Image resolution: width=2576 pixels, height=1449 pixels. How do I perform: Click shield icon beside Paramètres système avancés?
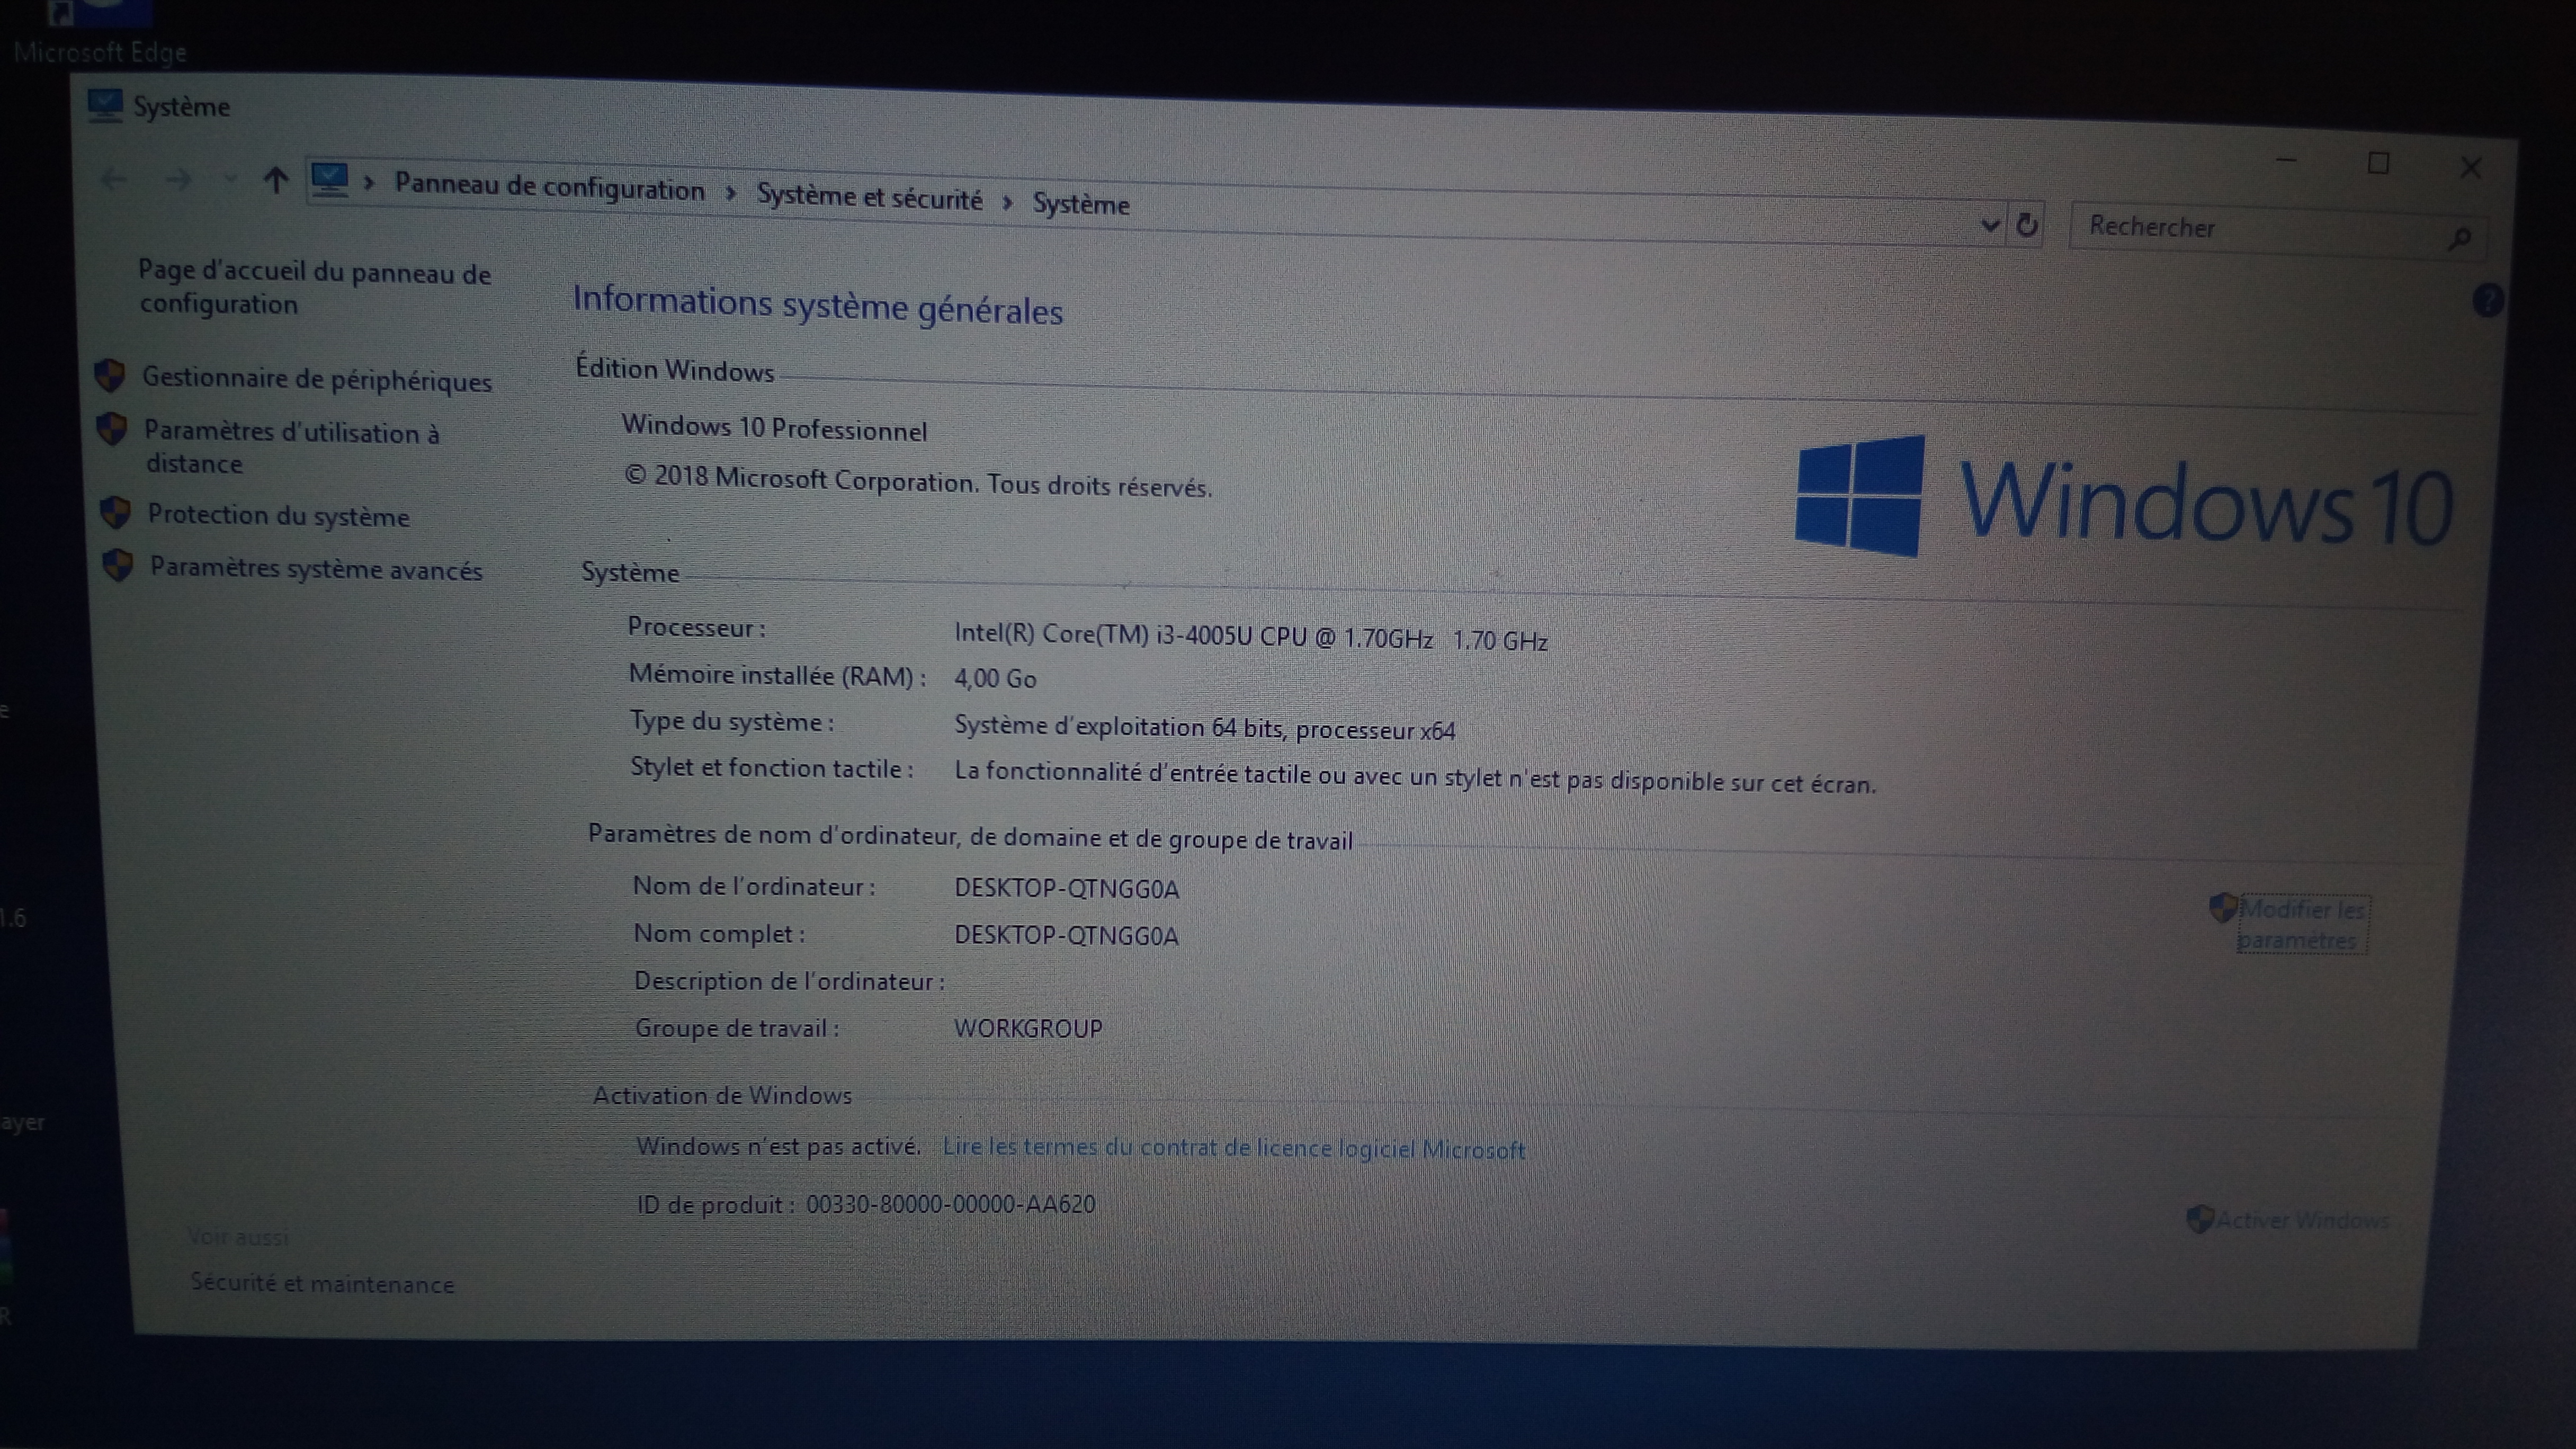click(x=118, y=565)
